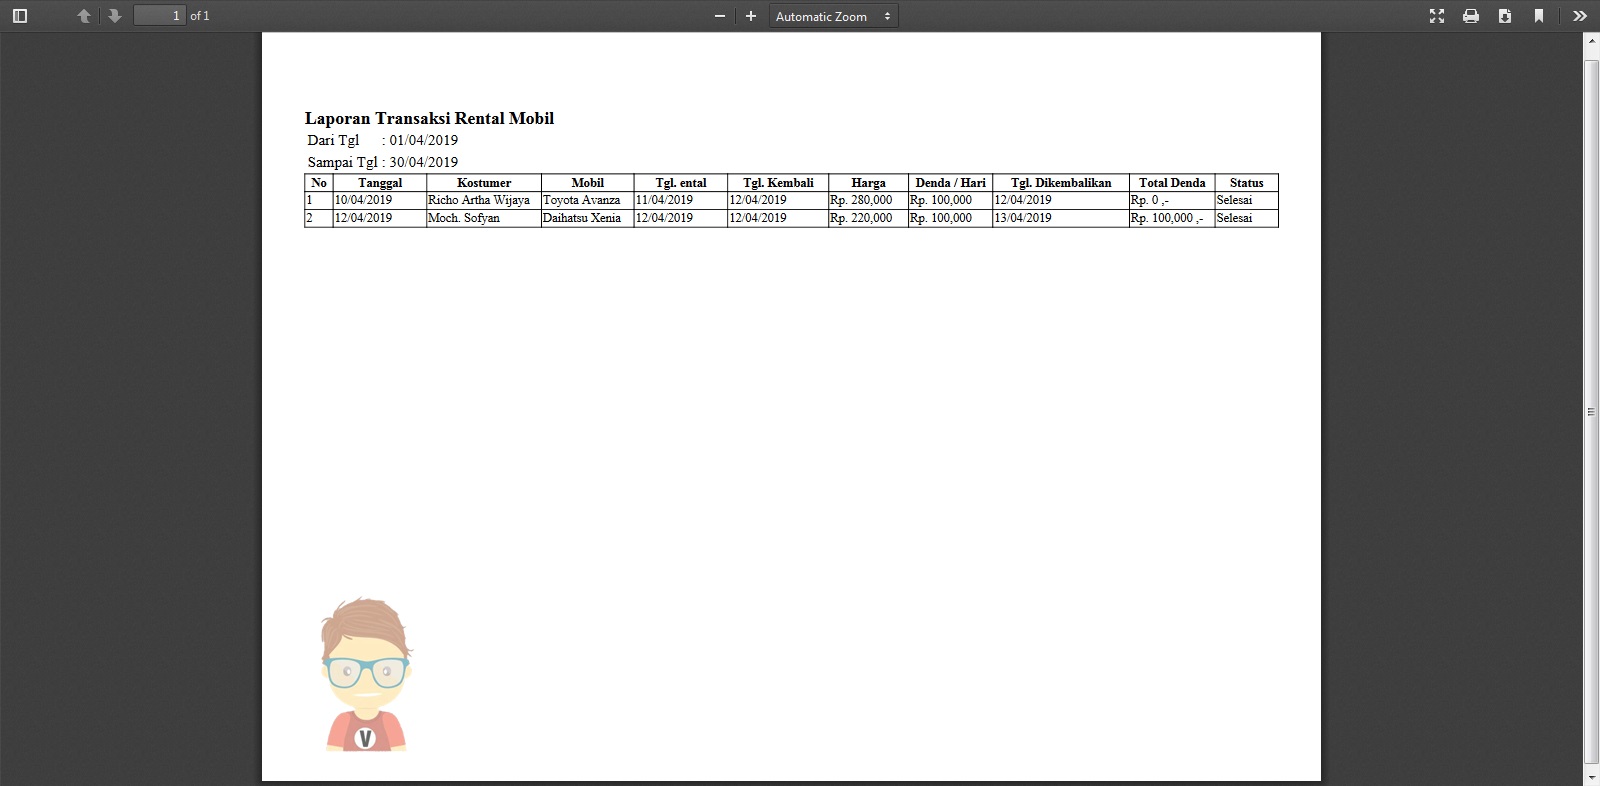Click the Tgl. Kembali column header
The width and height of the screenshot is (1600, 786).
(x=778, y=183)
